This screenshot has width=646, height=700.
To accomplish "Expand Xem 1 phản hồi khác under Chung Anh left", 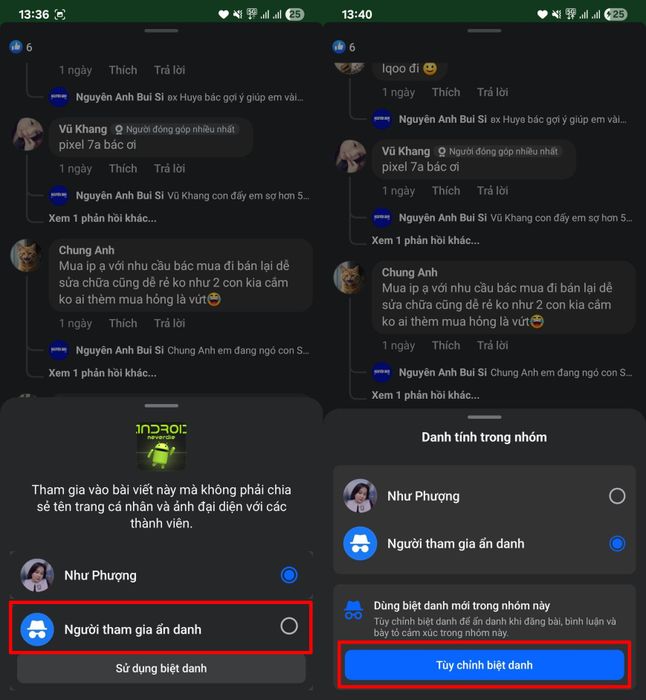I will [x=102, y=373].
